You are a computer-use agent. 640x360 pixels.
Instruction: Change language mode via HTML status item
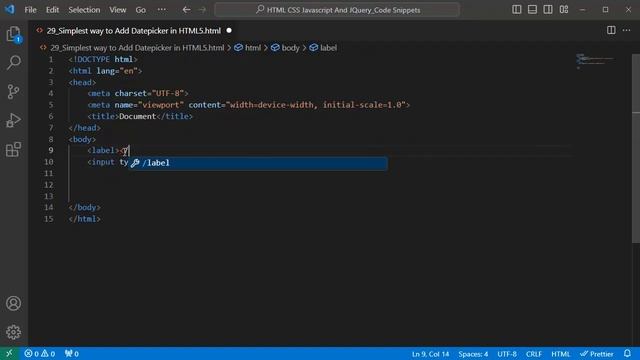[x=560, y=353]
